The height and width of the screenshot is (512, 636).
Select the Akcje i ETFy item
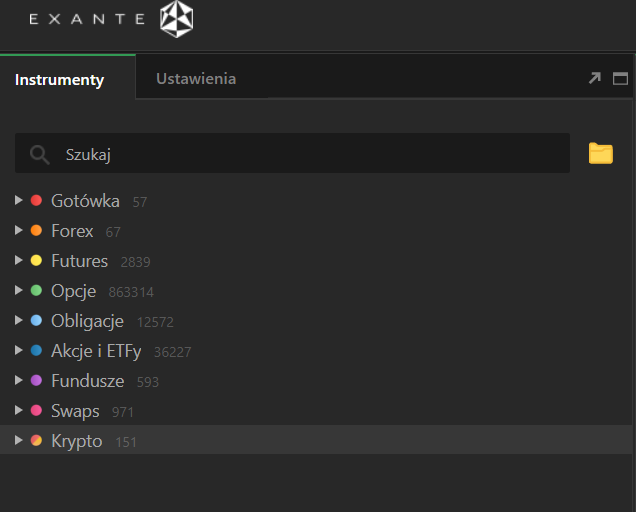pyautogui.click(x=96, y=351)
